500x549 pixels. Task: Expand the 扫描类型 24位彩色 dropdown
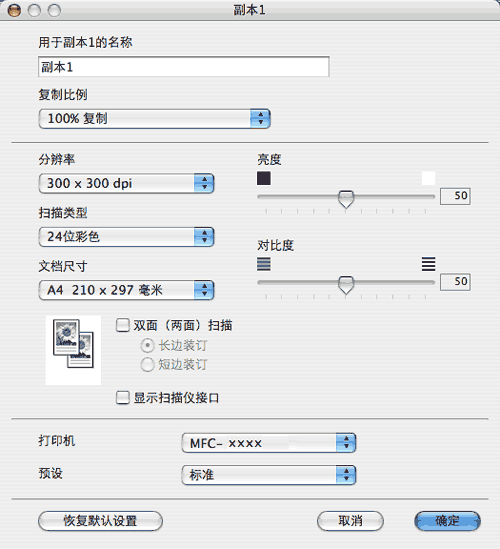pos(126,237)
